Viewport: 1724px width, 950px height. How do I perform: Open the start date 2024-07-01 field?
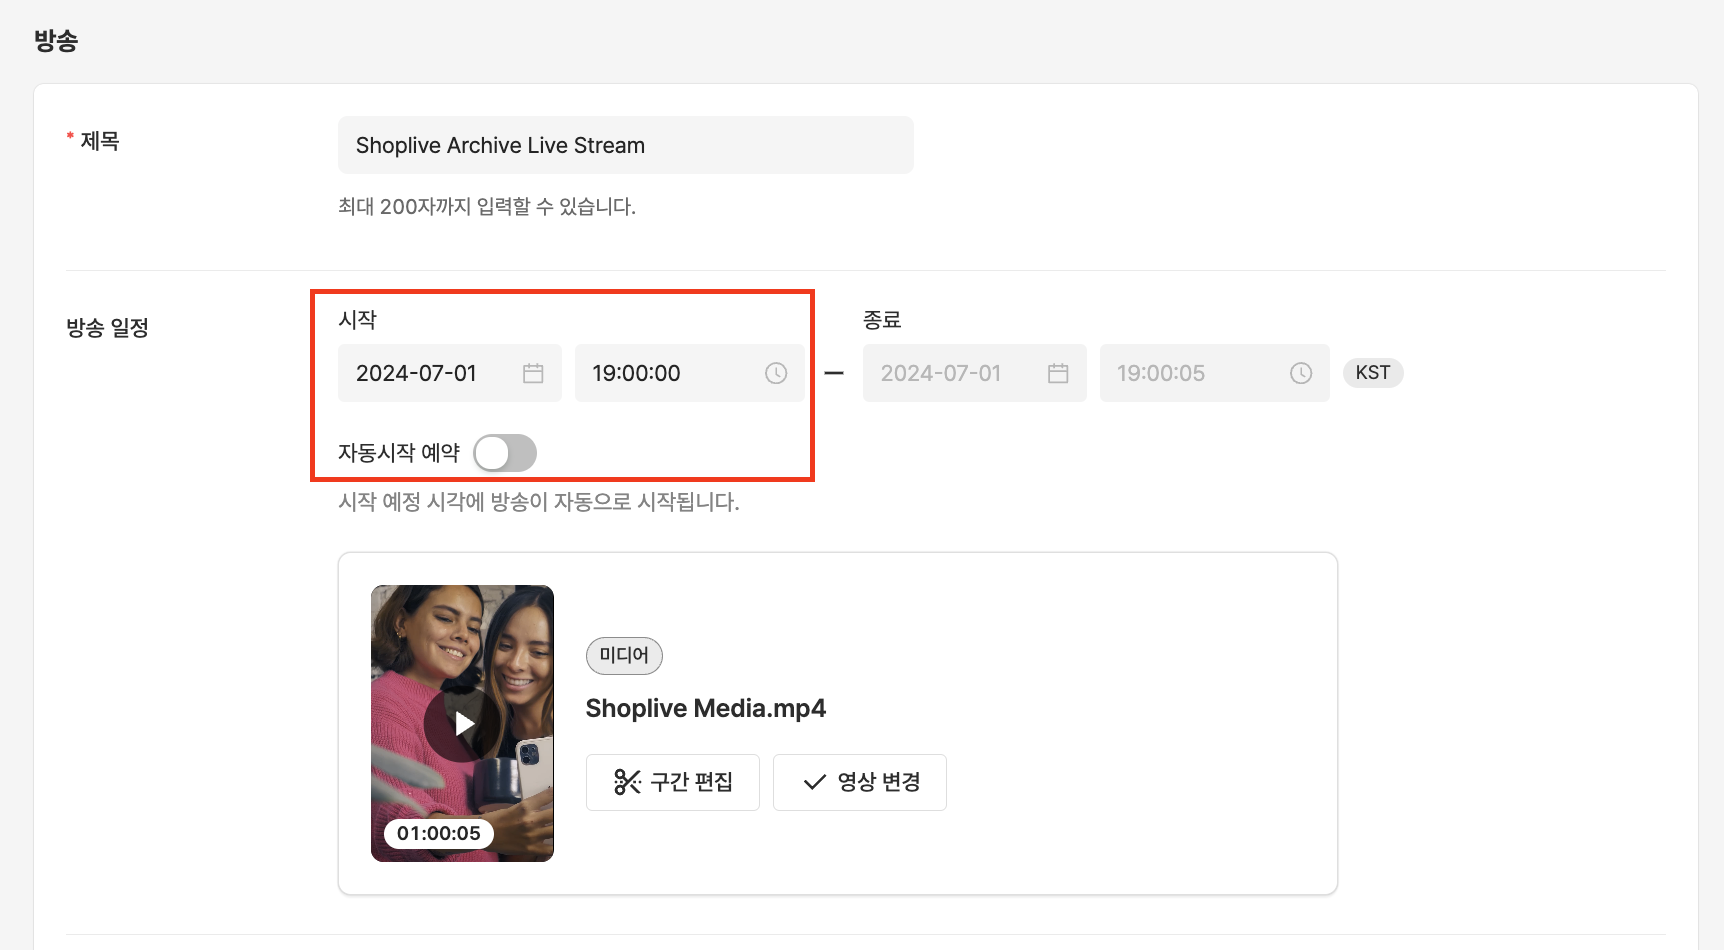pyautogui.click(x=449, y=373)
